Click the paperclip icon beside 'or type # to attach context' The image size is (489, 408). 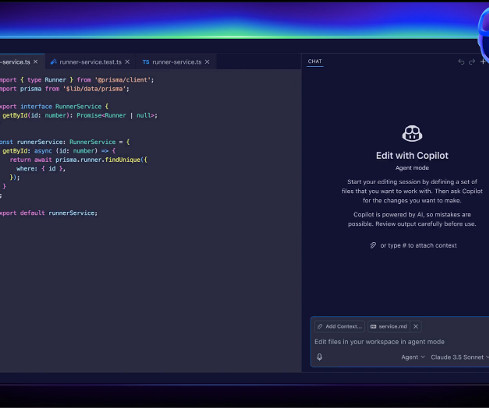point(373,245)
